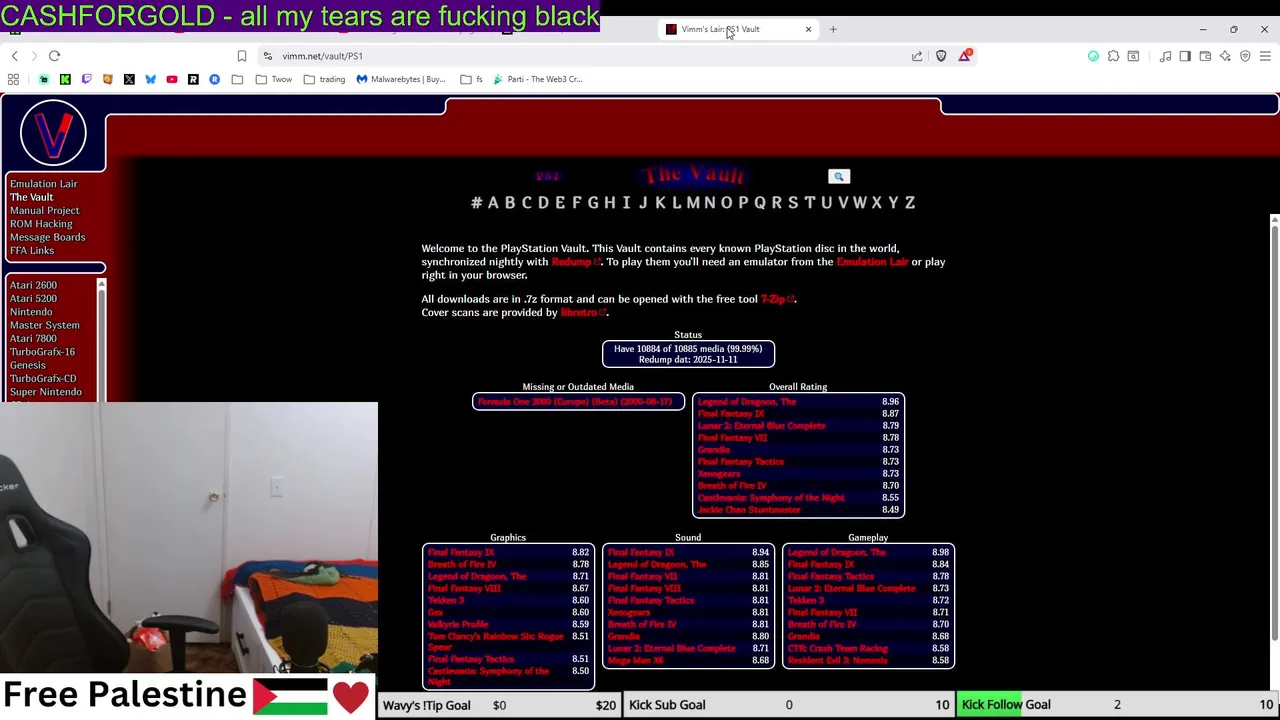Open Legend of Dragoon in Overall Rating
This screenshot has width=1280, height=720.
tap(747, 402)
